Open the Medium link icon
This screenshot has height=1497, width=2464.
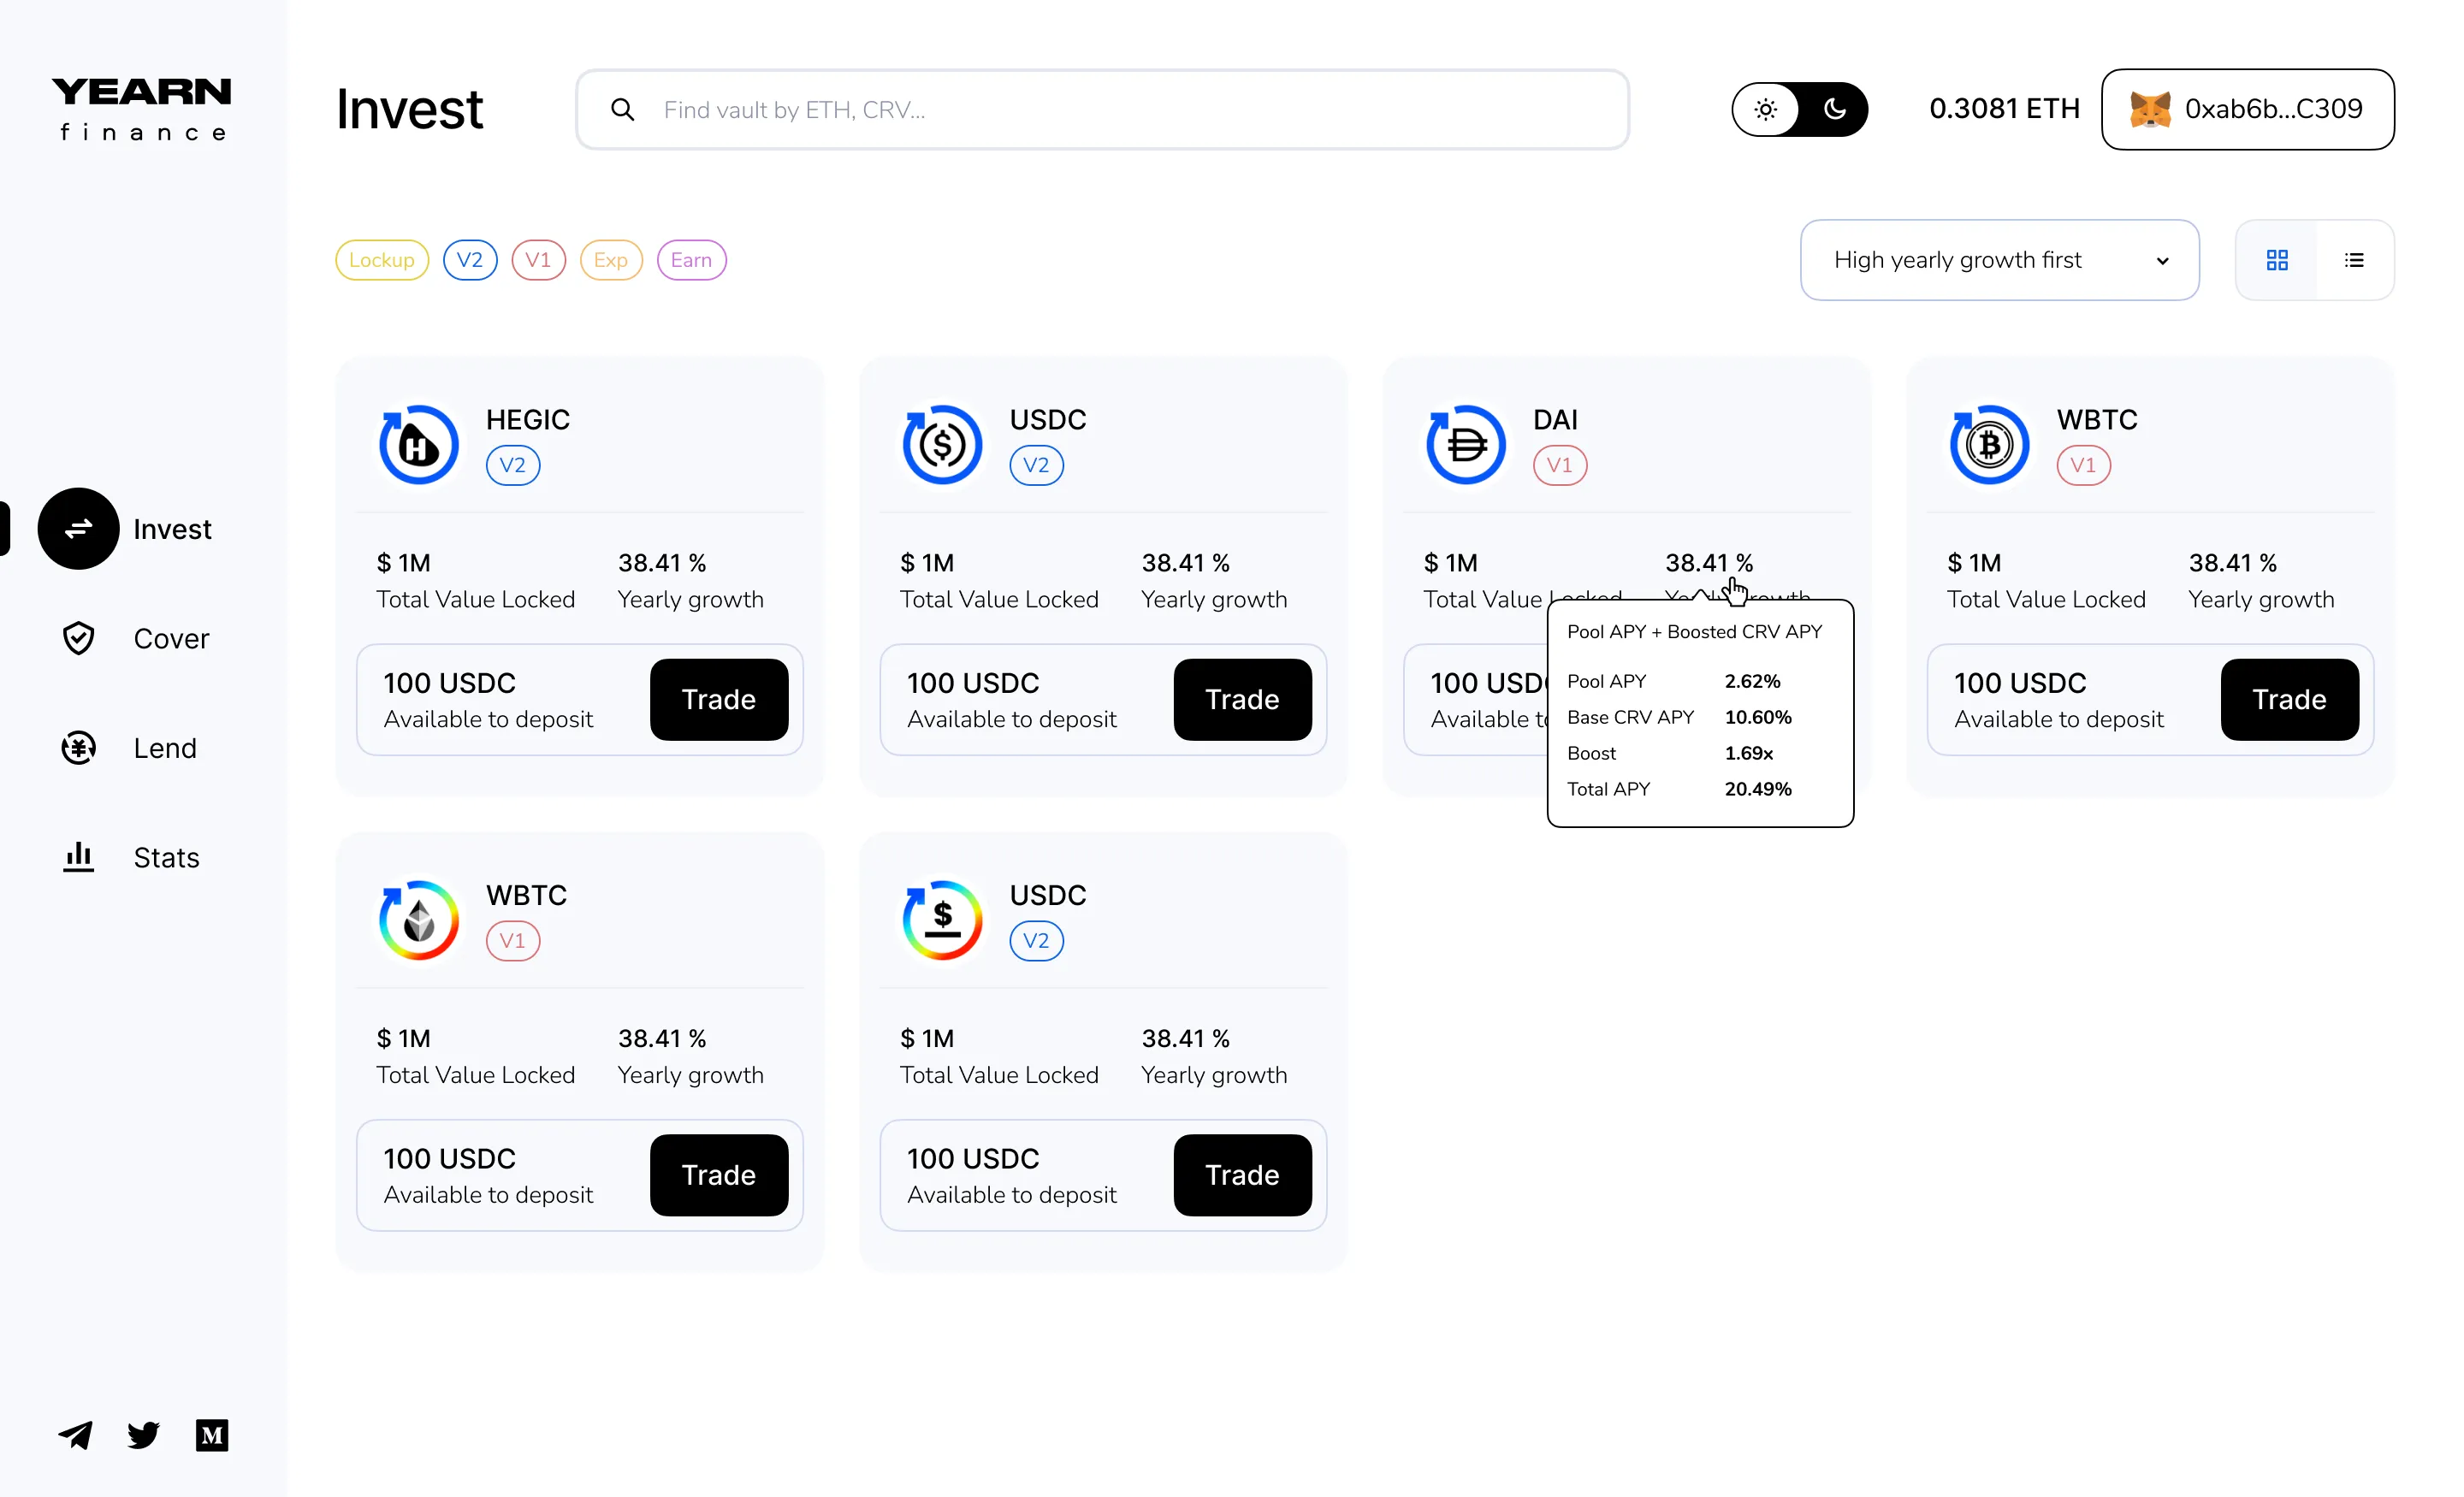(x=212, y=1435)
